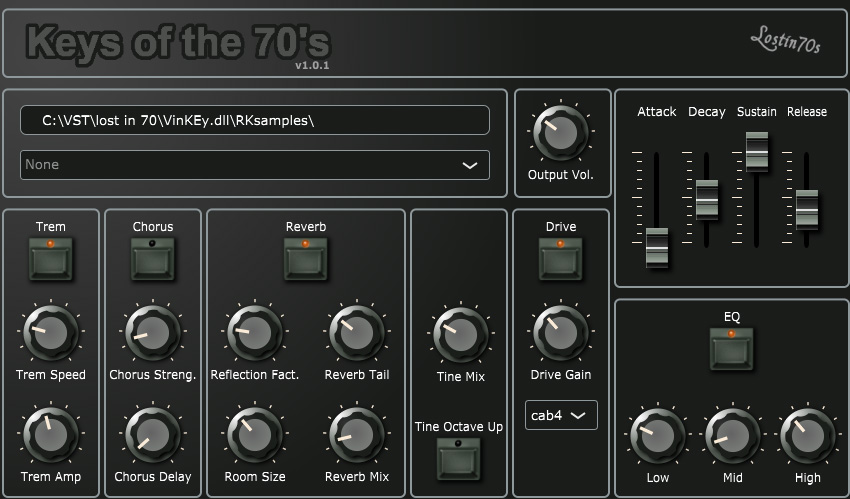Click the Drive Gain knob
Screen dimensions: 850x499
[561, 333]
